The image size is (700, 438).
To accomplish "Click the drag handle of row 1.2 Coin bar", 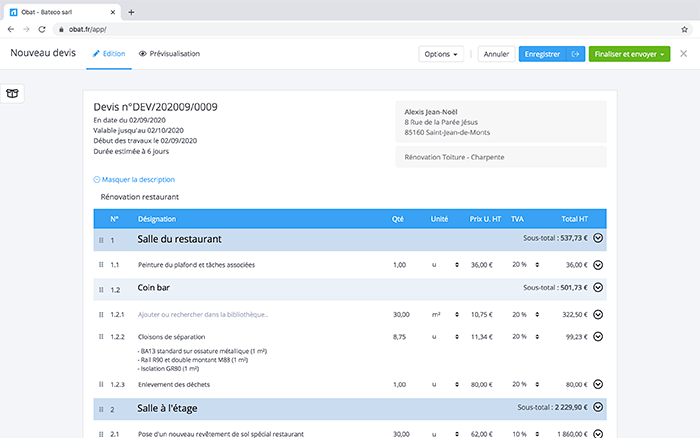I will [x=101, y=290].
